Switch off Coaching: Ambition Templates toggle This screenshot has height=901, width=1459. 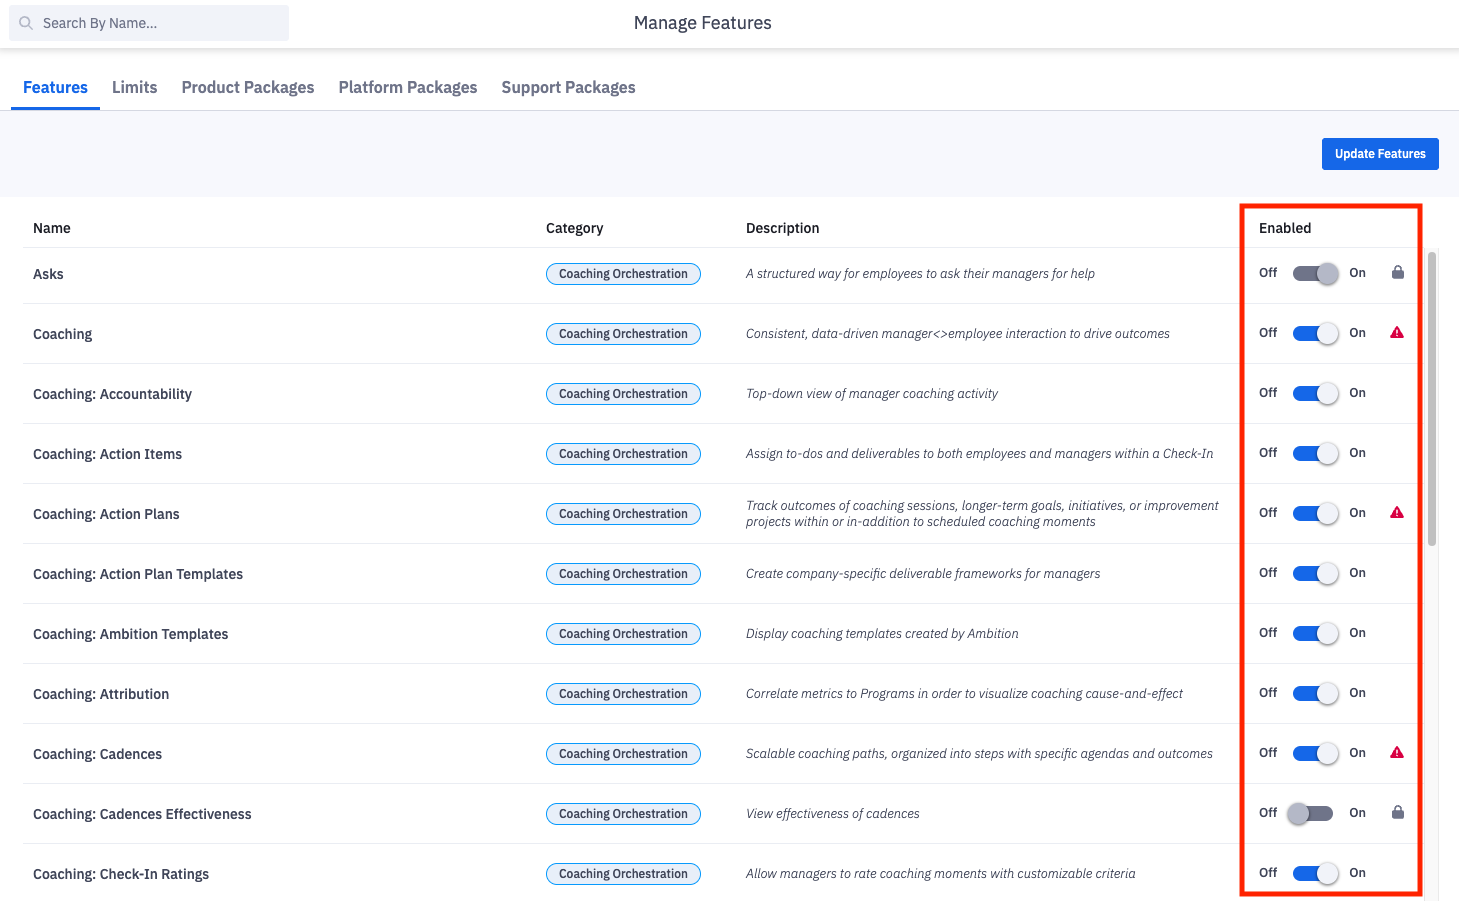tap(1314, 633)
